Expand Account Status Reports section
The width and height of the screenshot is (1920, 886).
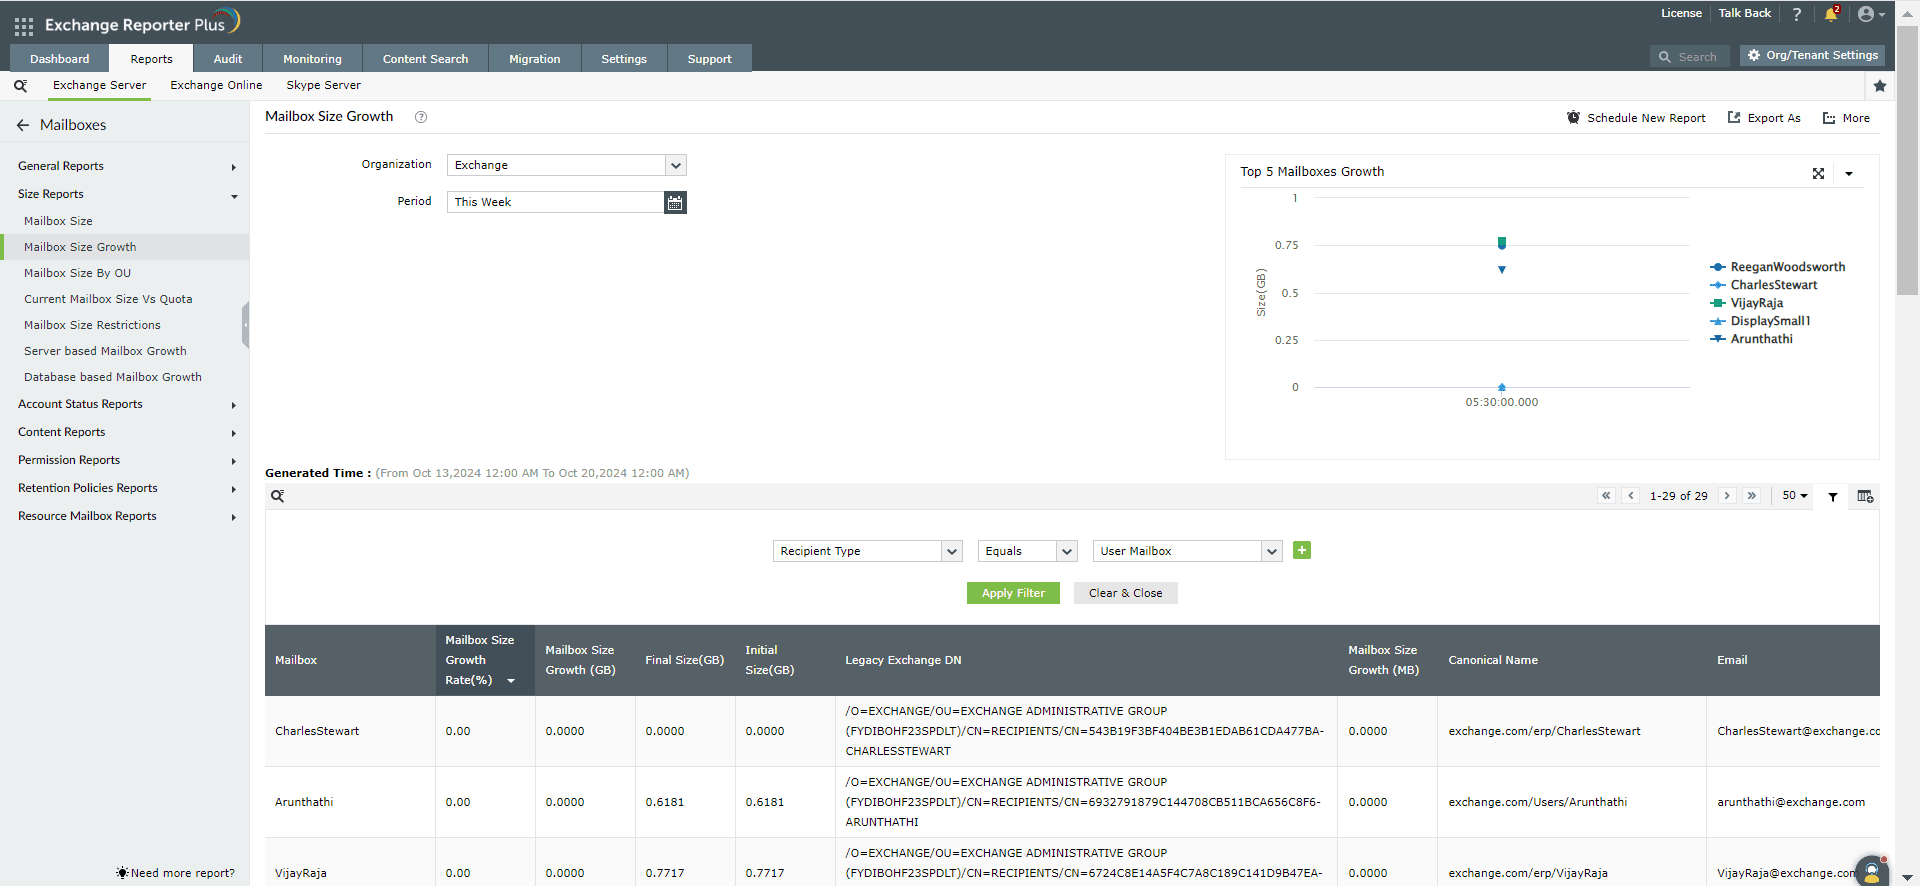[x=125, y=404]
